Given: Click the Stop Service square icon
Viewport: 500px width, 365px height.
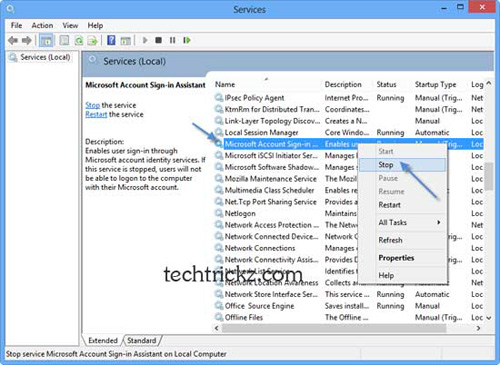Looking at the screenshot, I should click(x=159, y=40).
